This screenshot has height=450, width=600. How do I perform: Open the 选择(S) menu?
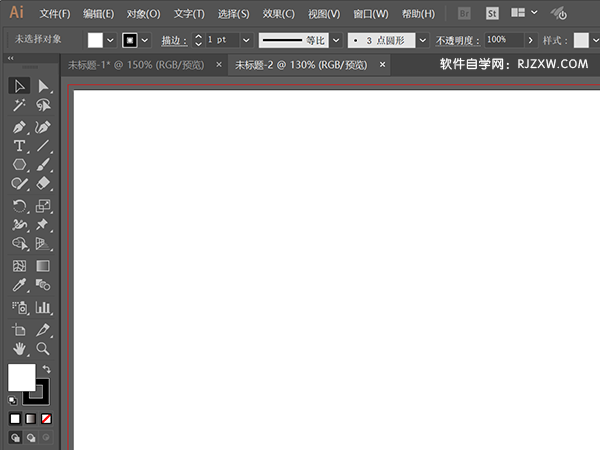coord(233,14)
